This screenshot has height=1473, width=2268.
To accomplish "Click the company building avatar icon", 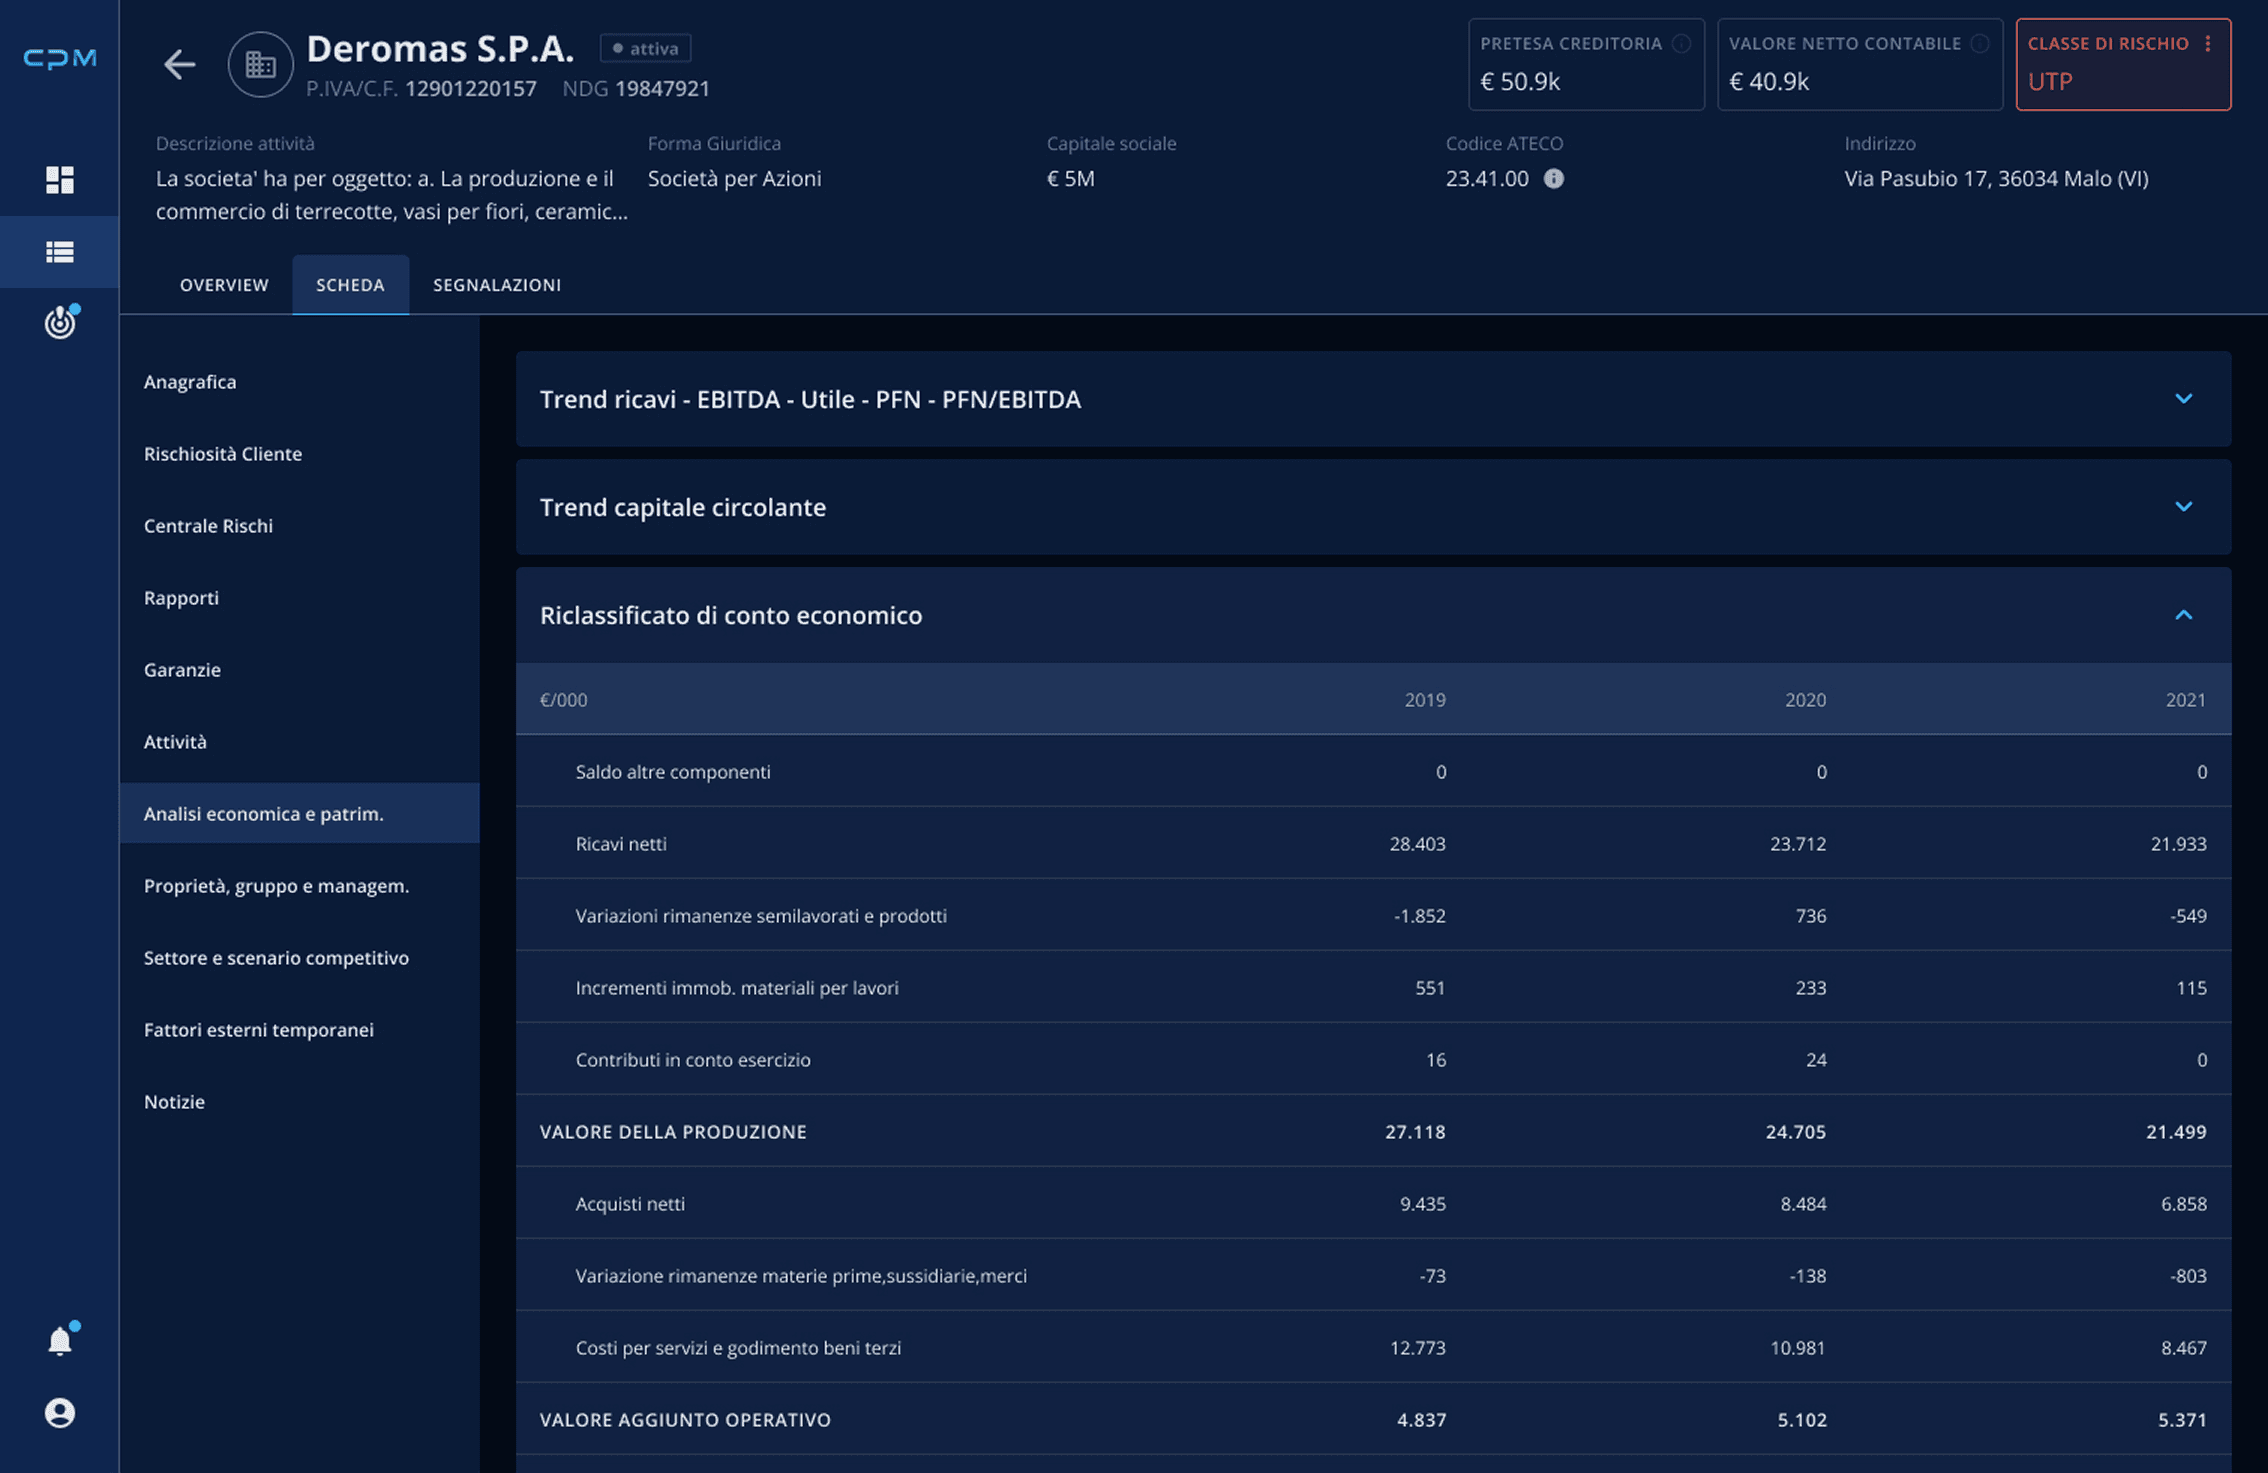I will point(260,65).
